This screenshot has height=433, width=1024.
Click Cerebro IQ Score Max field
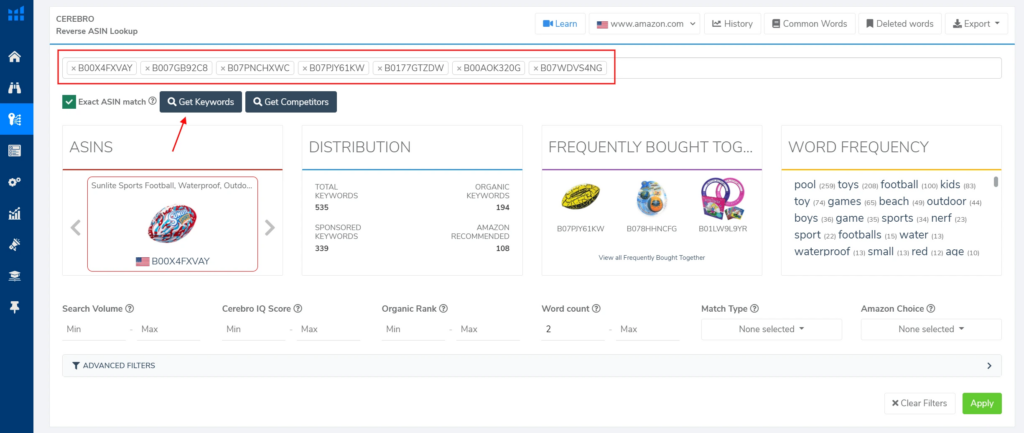coord(328,330)
